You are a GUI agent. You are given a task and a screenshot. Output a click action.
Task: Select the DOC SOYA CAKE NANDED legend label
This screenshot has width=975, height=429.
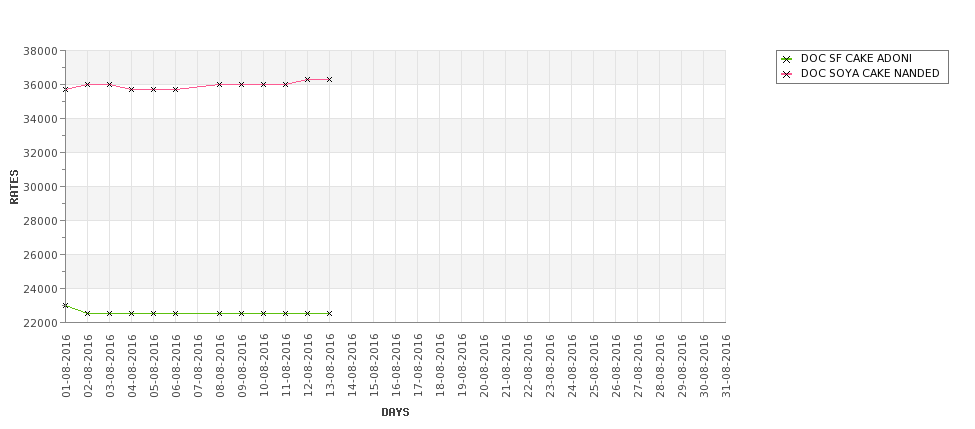pyautogui.click(x=870, y=73)
